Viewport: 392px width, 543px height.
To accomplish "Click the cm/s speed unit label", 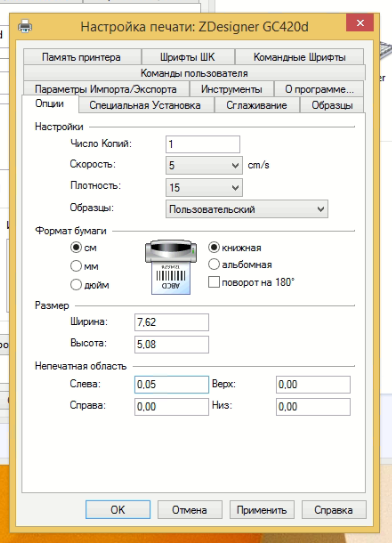I will coord(259,165).
